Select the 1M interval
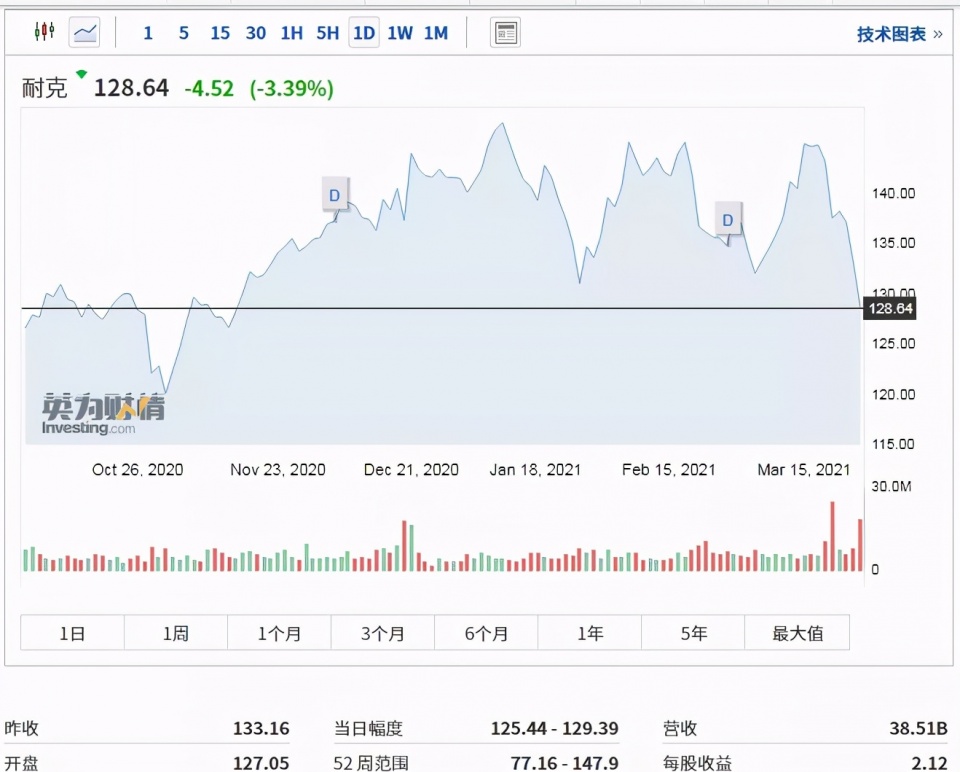The width and height of the screenshot is (960, 772). pos(435,33)
